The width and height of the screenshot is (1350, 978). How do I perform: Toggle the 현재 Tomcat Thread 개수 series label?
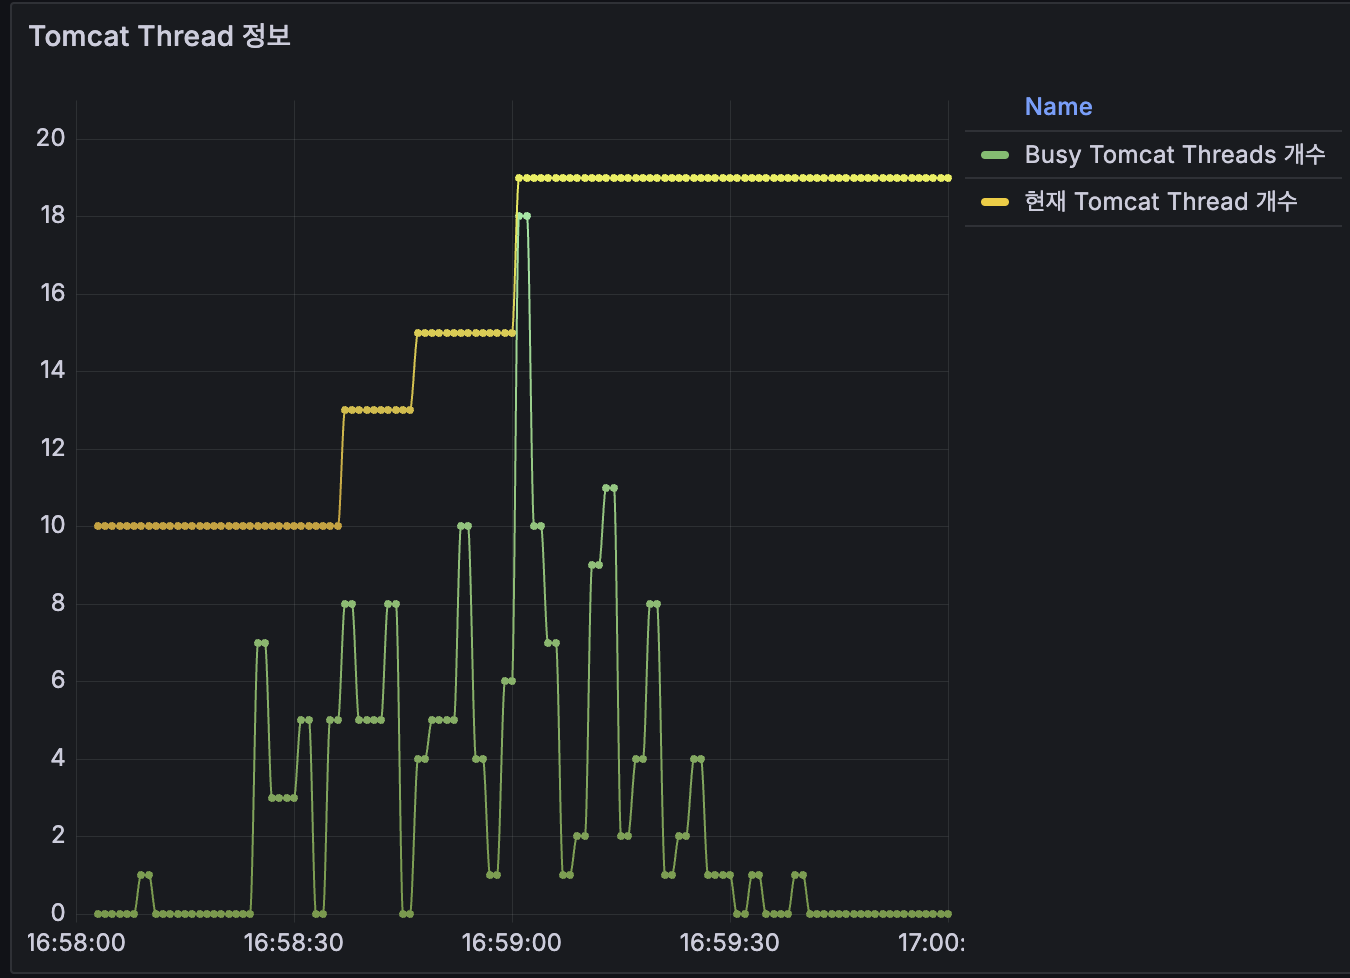1161,202
